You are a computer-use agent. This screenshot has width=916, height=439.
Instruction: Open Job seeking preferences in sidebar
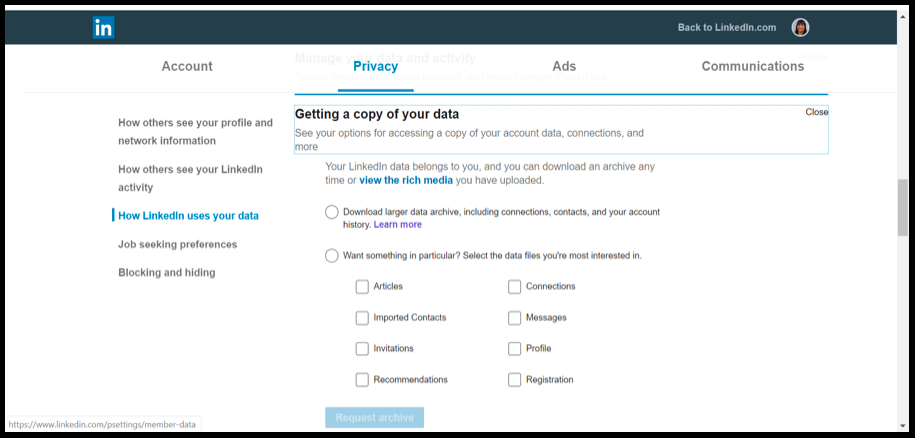(178, 244)
